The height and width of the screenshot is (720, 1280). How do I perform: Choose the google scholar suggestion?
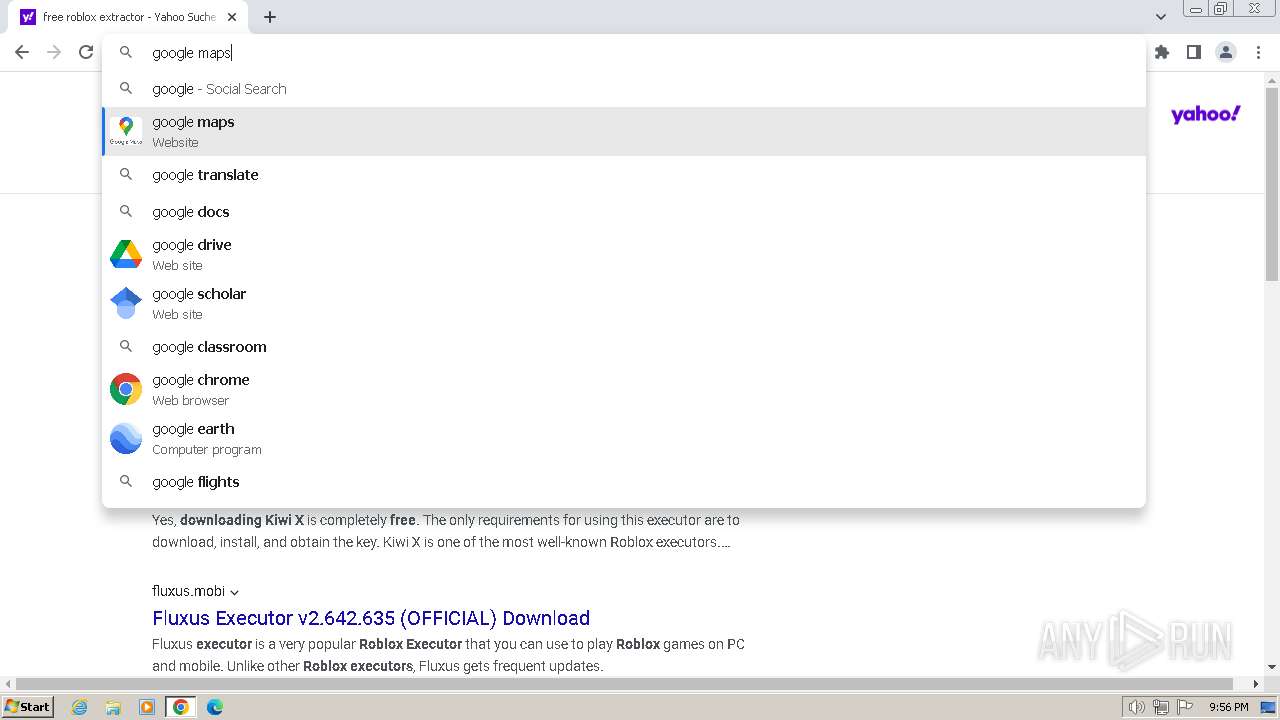tap(624, 303)
